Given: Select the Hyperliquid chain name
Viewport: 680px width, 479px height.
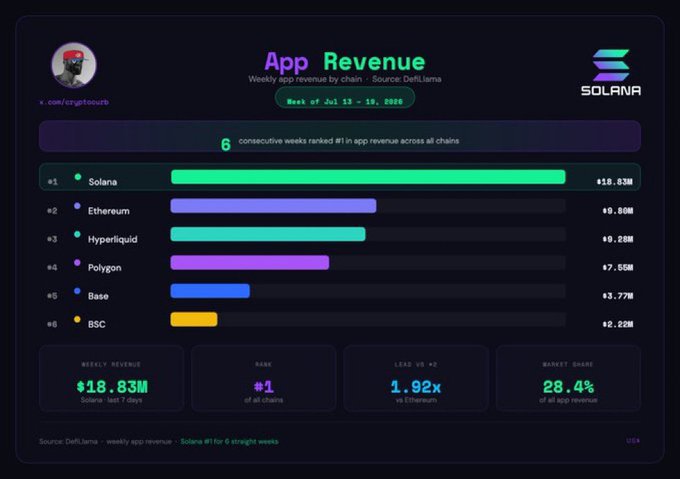Looking at the screenshot, I should [112, 239].
